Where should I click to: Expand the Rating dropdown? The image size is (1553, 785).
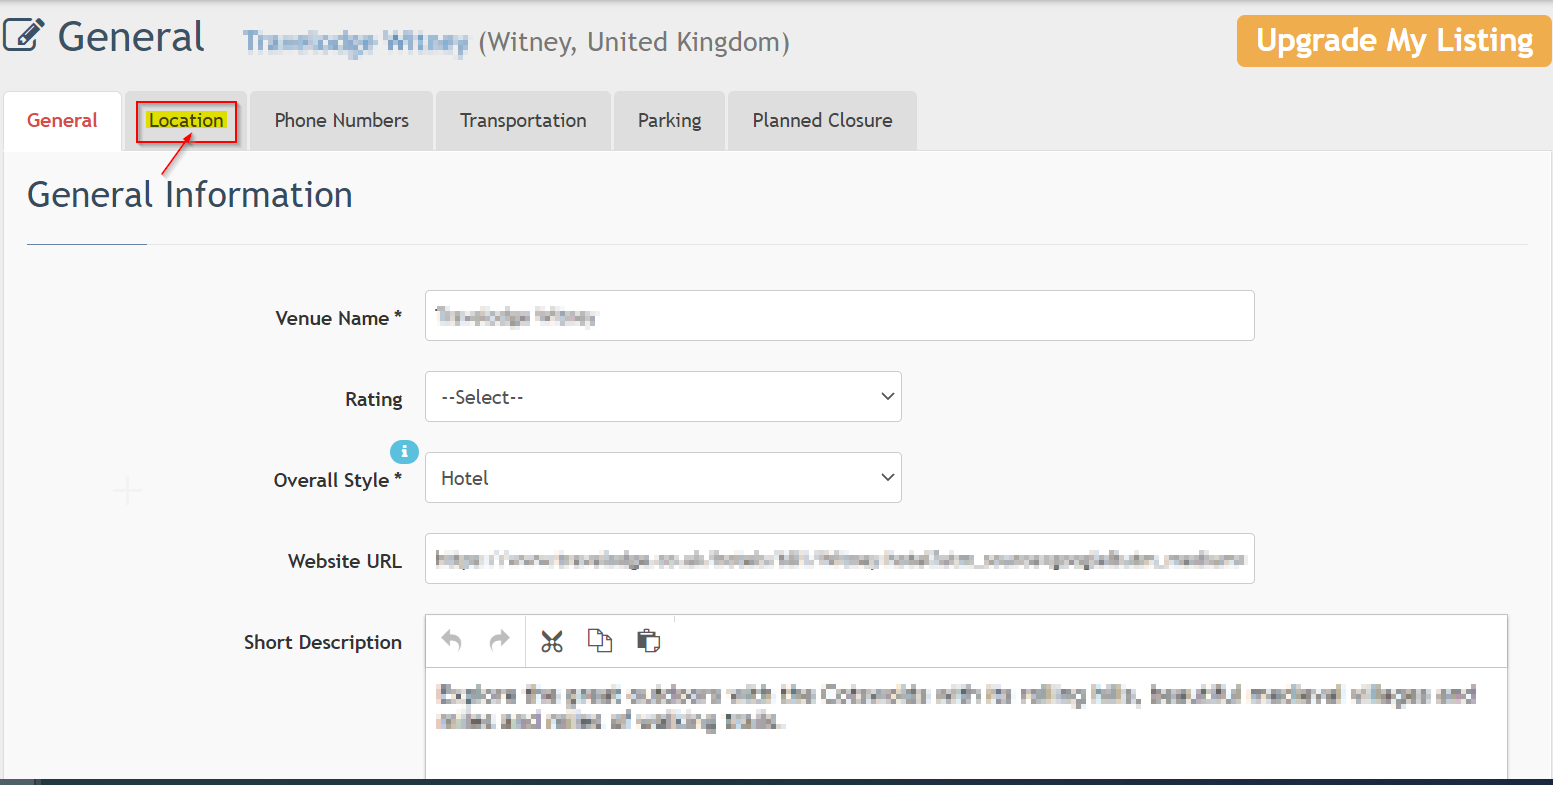coord(663,397)
